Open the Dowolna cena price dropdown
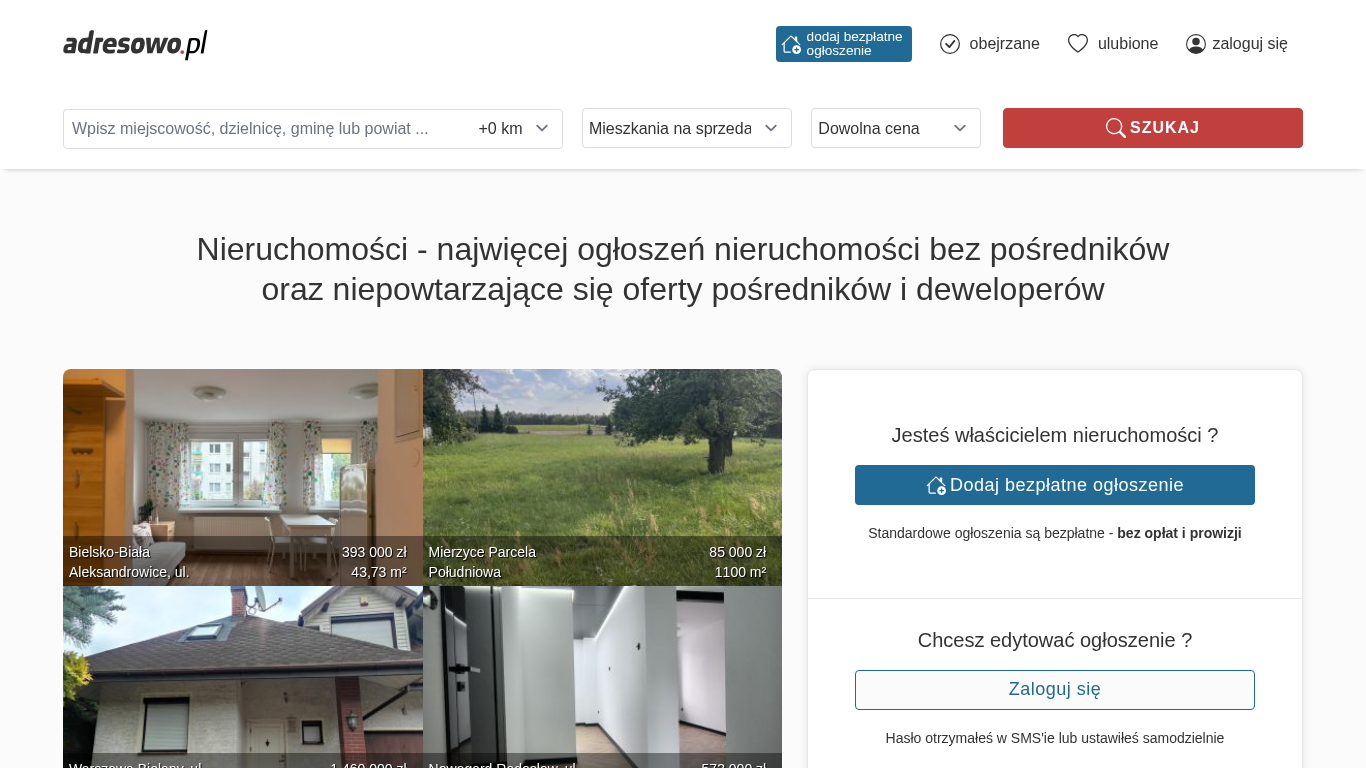Screen dimensions: 1366x768 895,128
